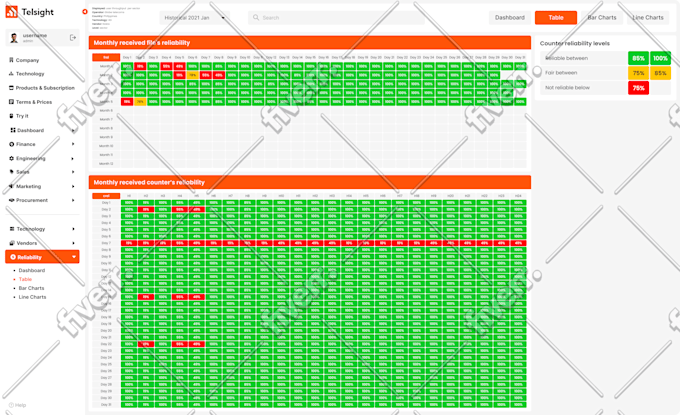This screenshot has width=680, height=415.
Task: Click the Sales tag icon
Action: (12, 172)
